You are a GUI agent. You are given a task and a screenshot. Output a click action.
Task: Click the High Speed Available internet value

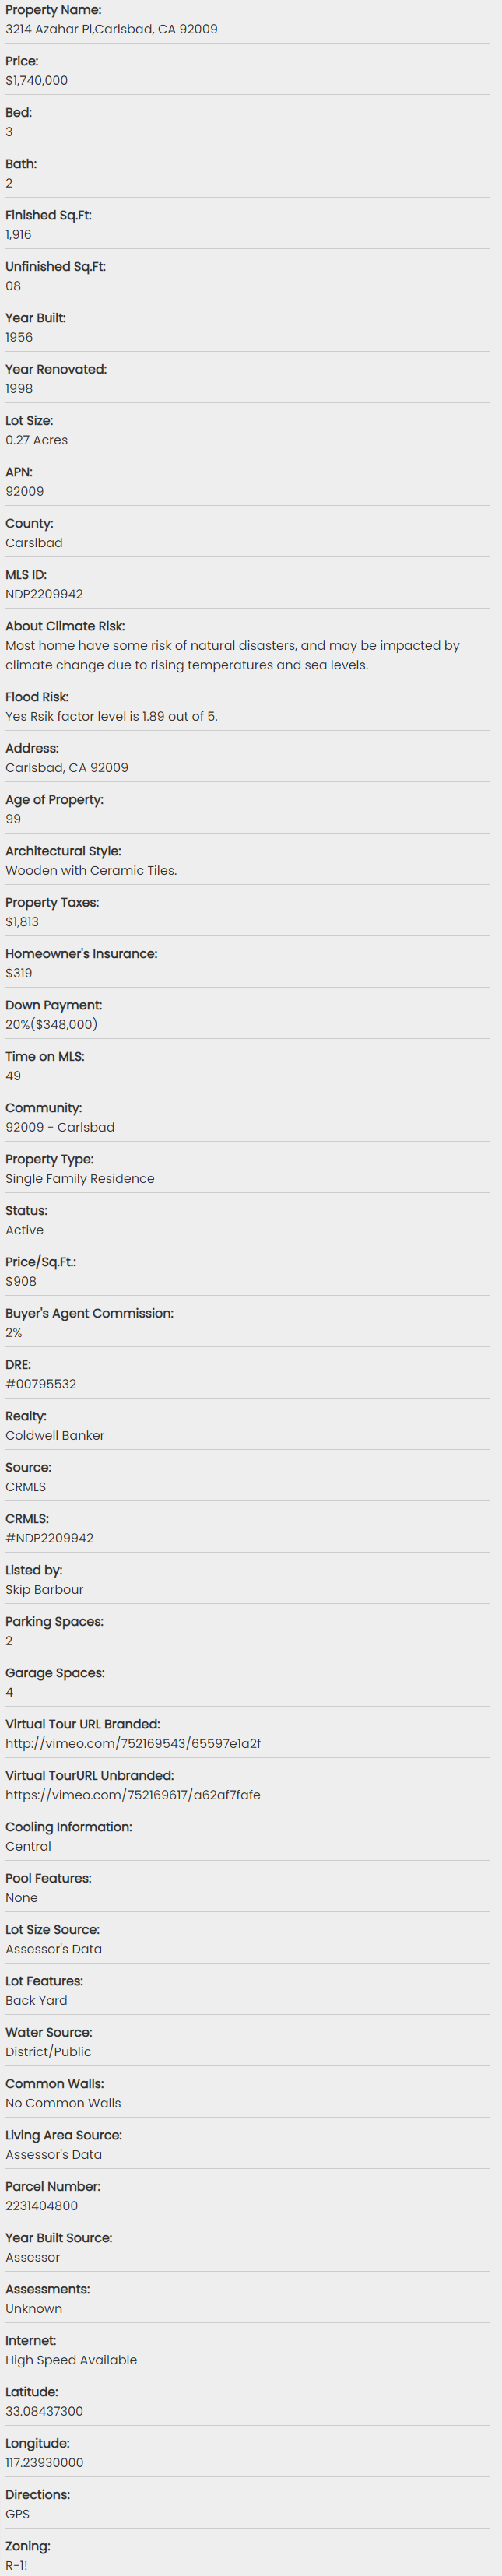pyautogui.click(x=71, y=2360)
